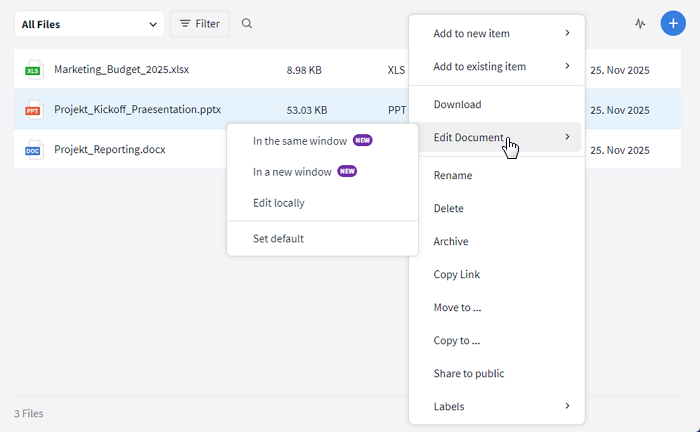Click the NEW badge beside same window
The image size is (700, 432).
pos(362,141)
